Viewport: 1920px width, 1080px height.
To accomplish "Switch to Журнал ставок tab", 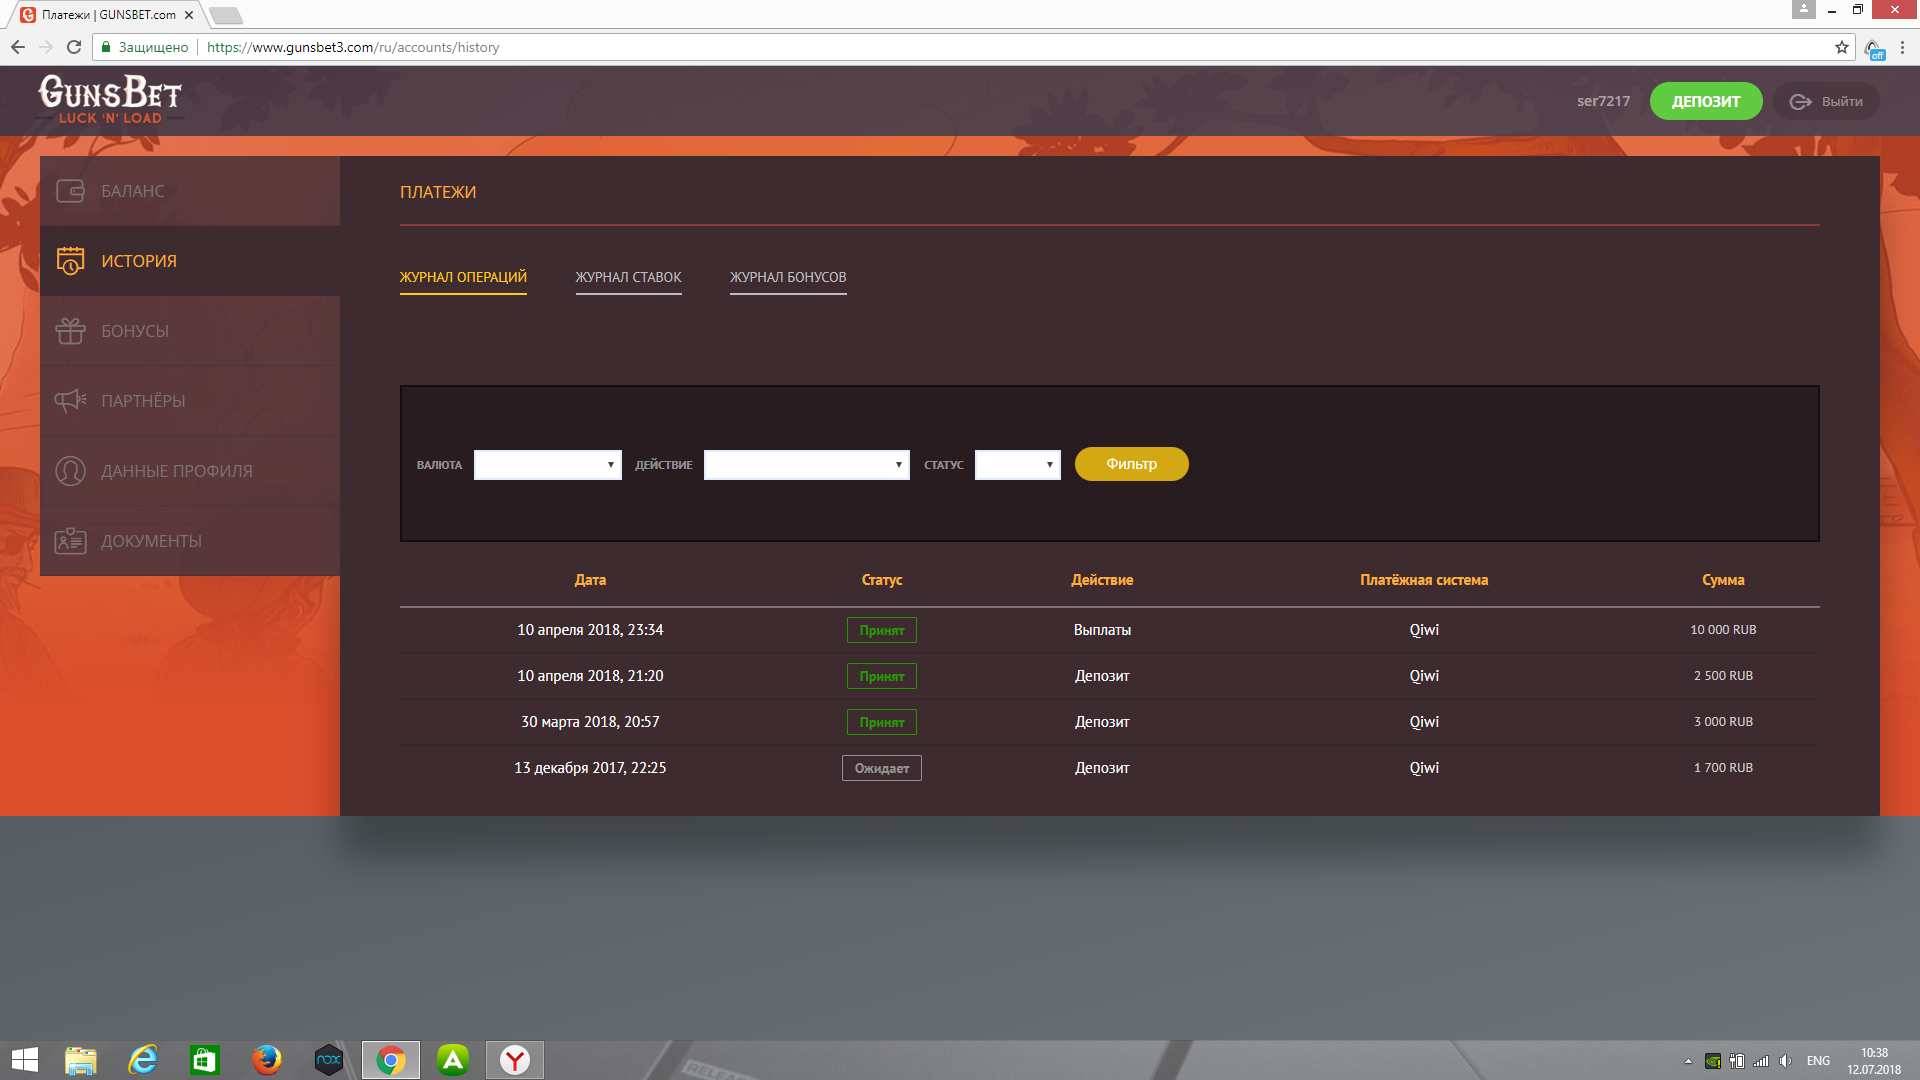I will pyautogui.click(x=628, y=277).
